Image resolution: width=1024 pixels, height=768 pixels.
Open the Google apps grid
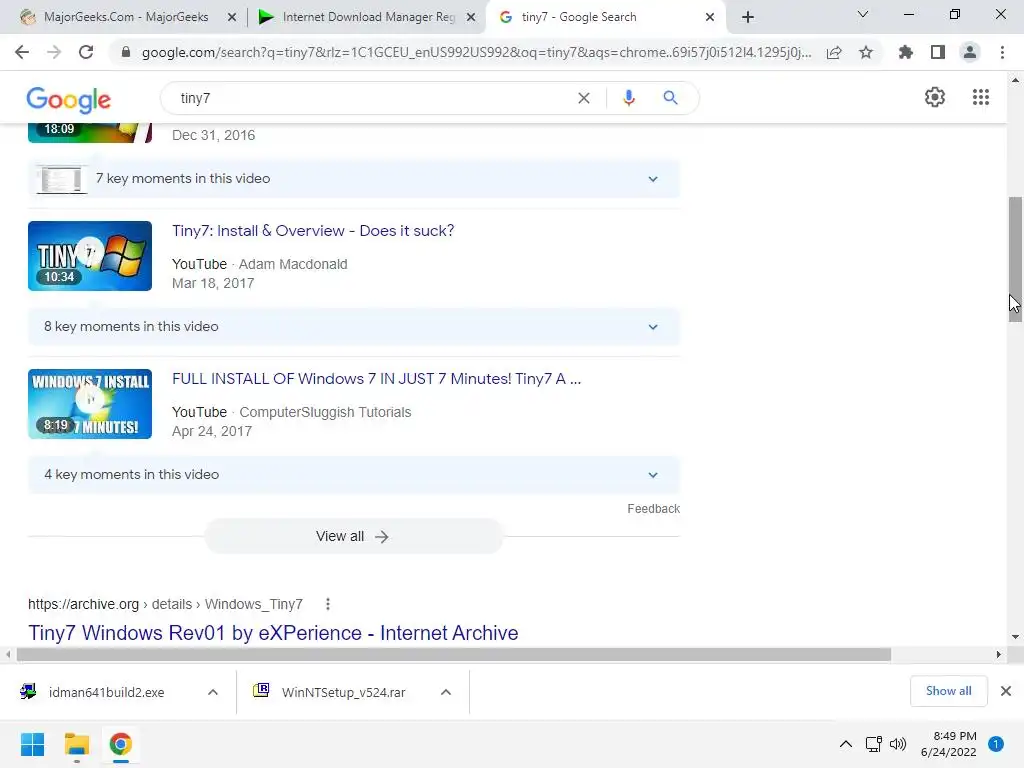coord(981,97)
